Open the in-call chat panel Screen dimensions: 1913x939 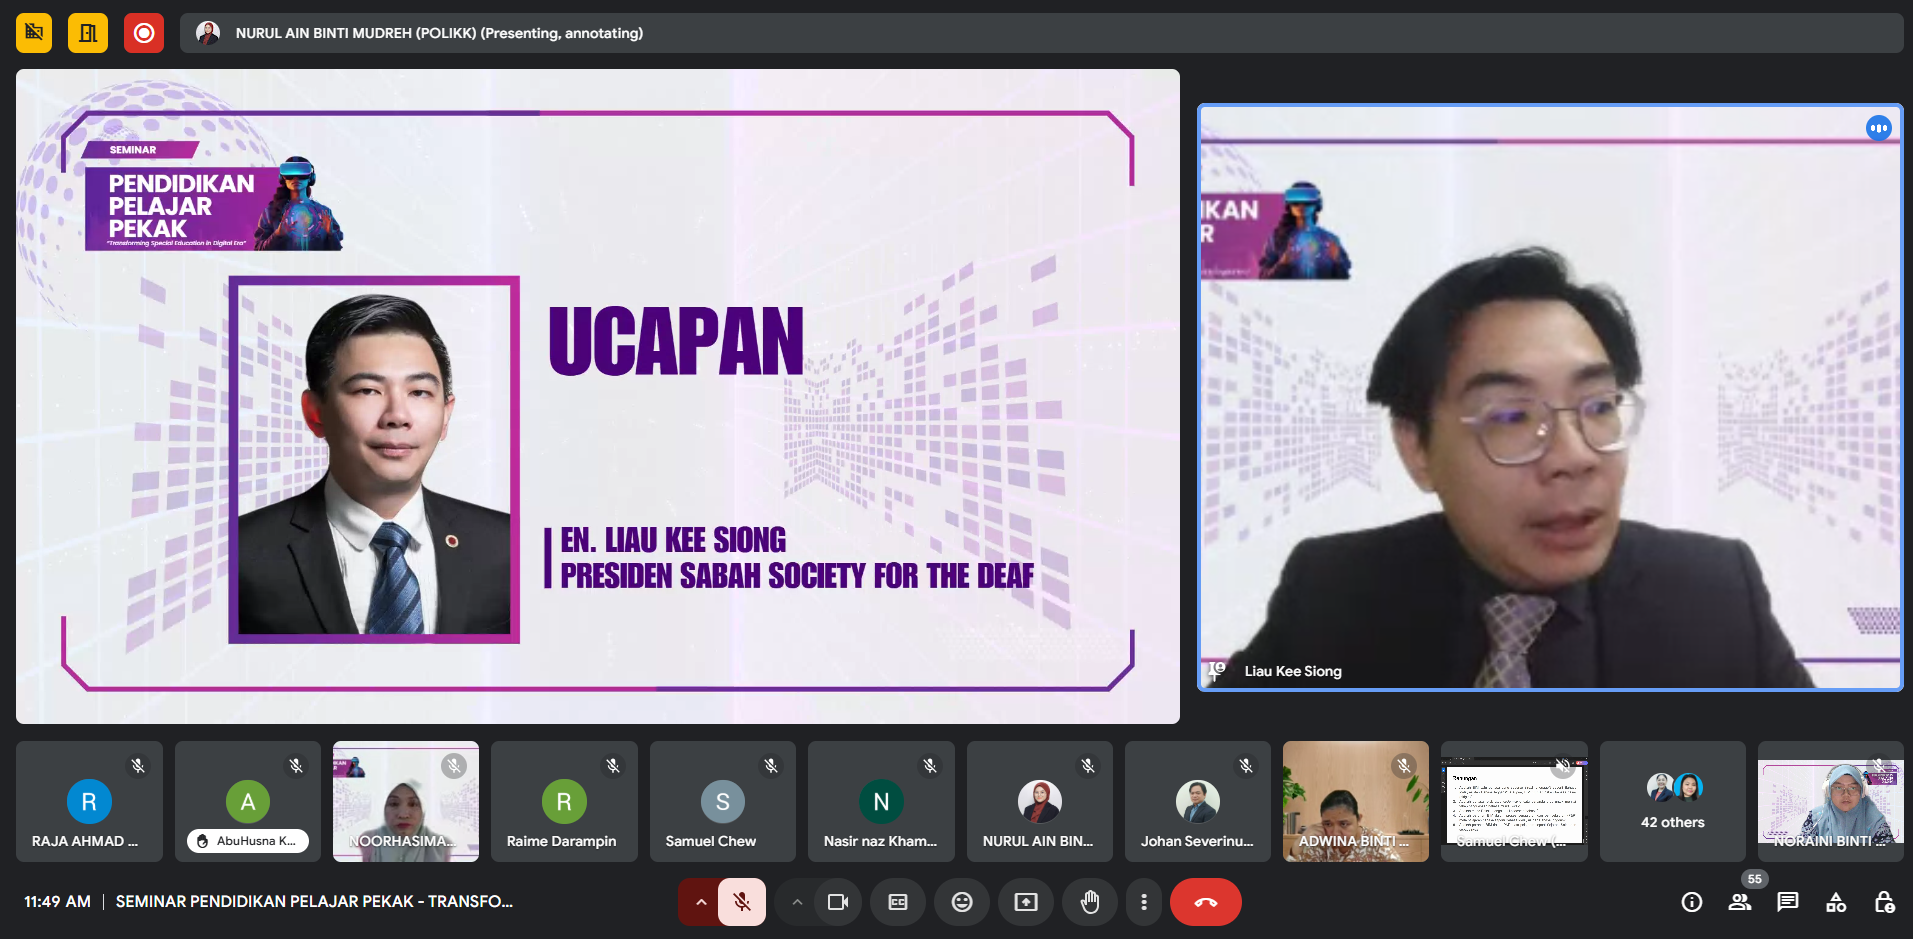pos(1787,902)
